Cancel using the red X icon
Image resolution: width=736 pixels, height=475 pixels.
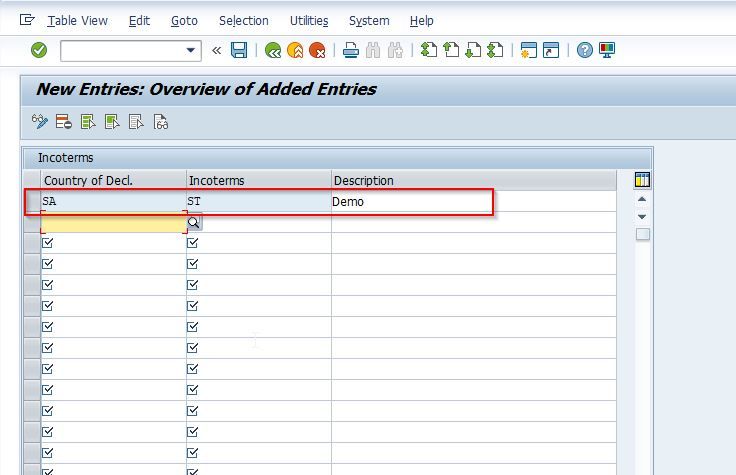click(x=317, y=50)
